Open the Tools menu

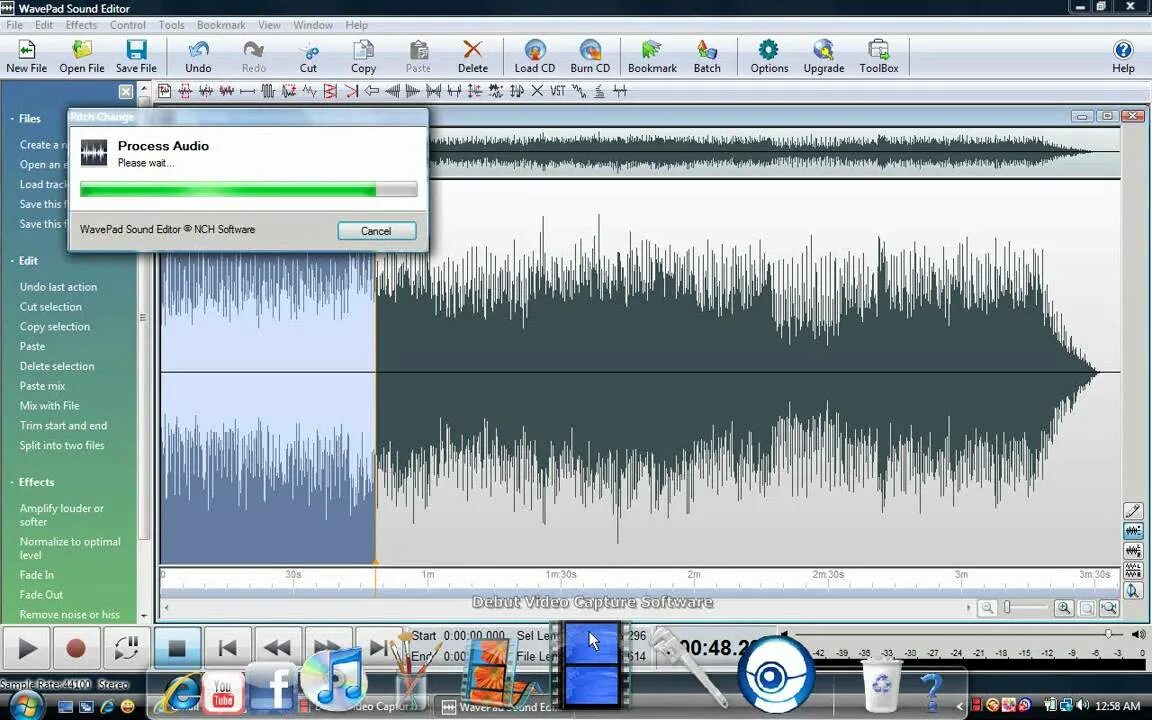(x=171, y=25)
